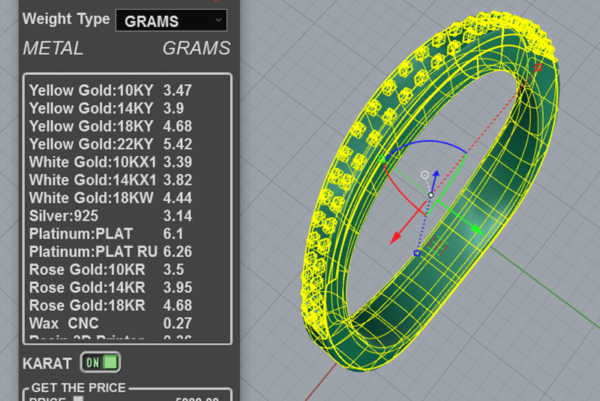
Task: Select the Silver:925 row
Action: point(127,216)
